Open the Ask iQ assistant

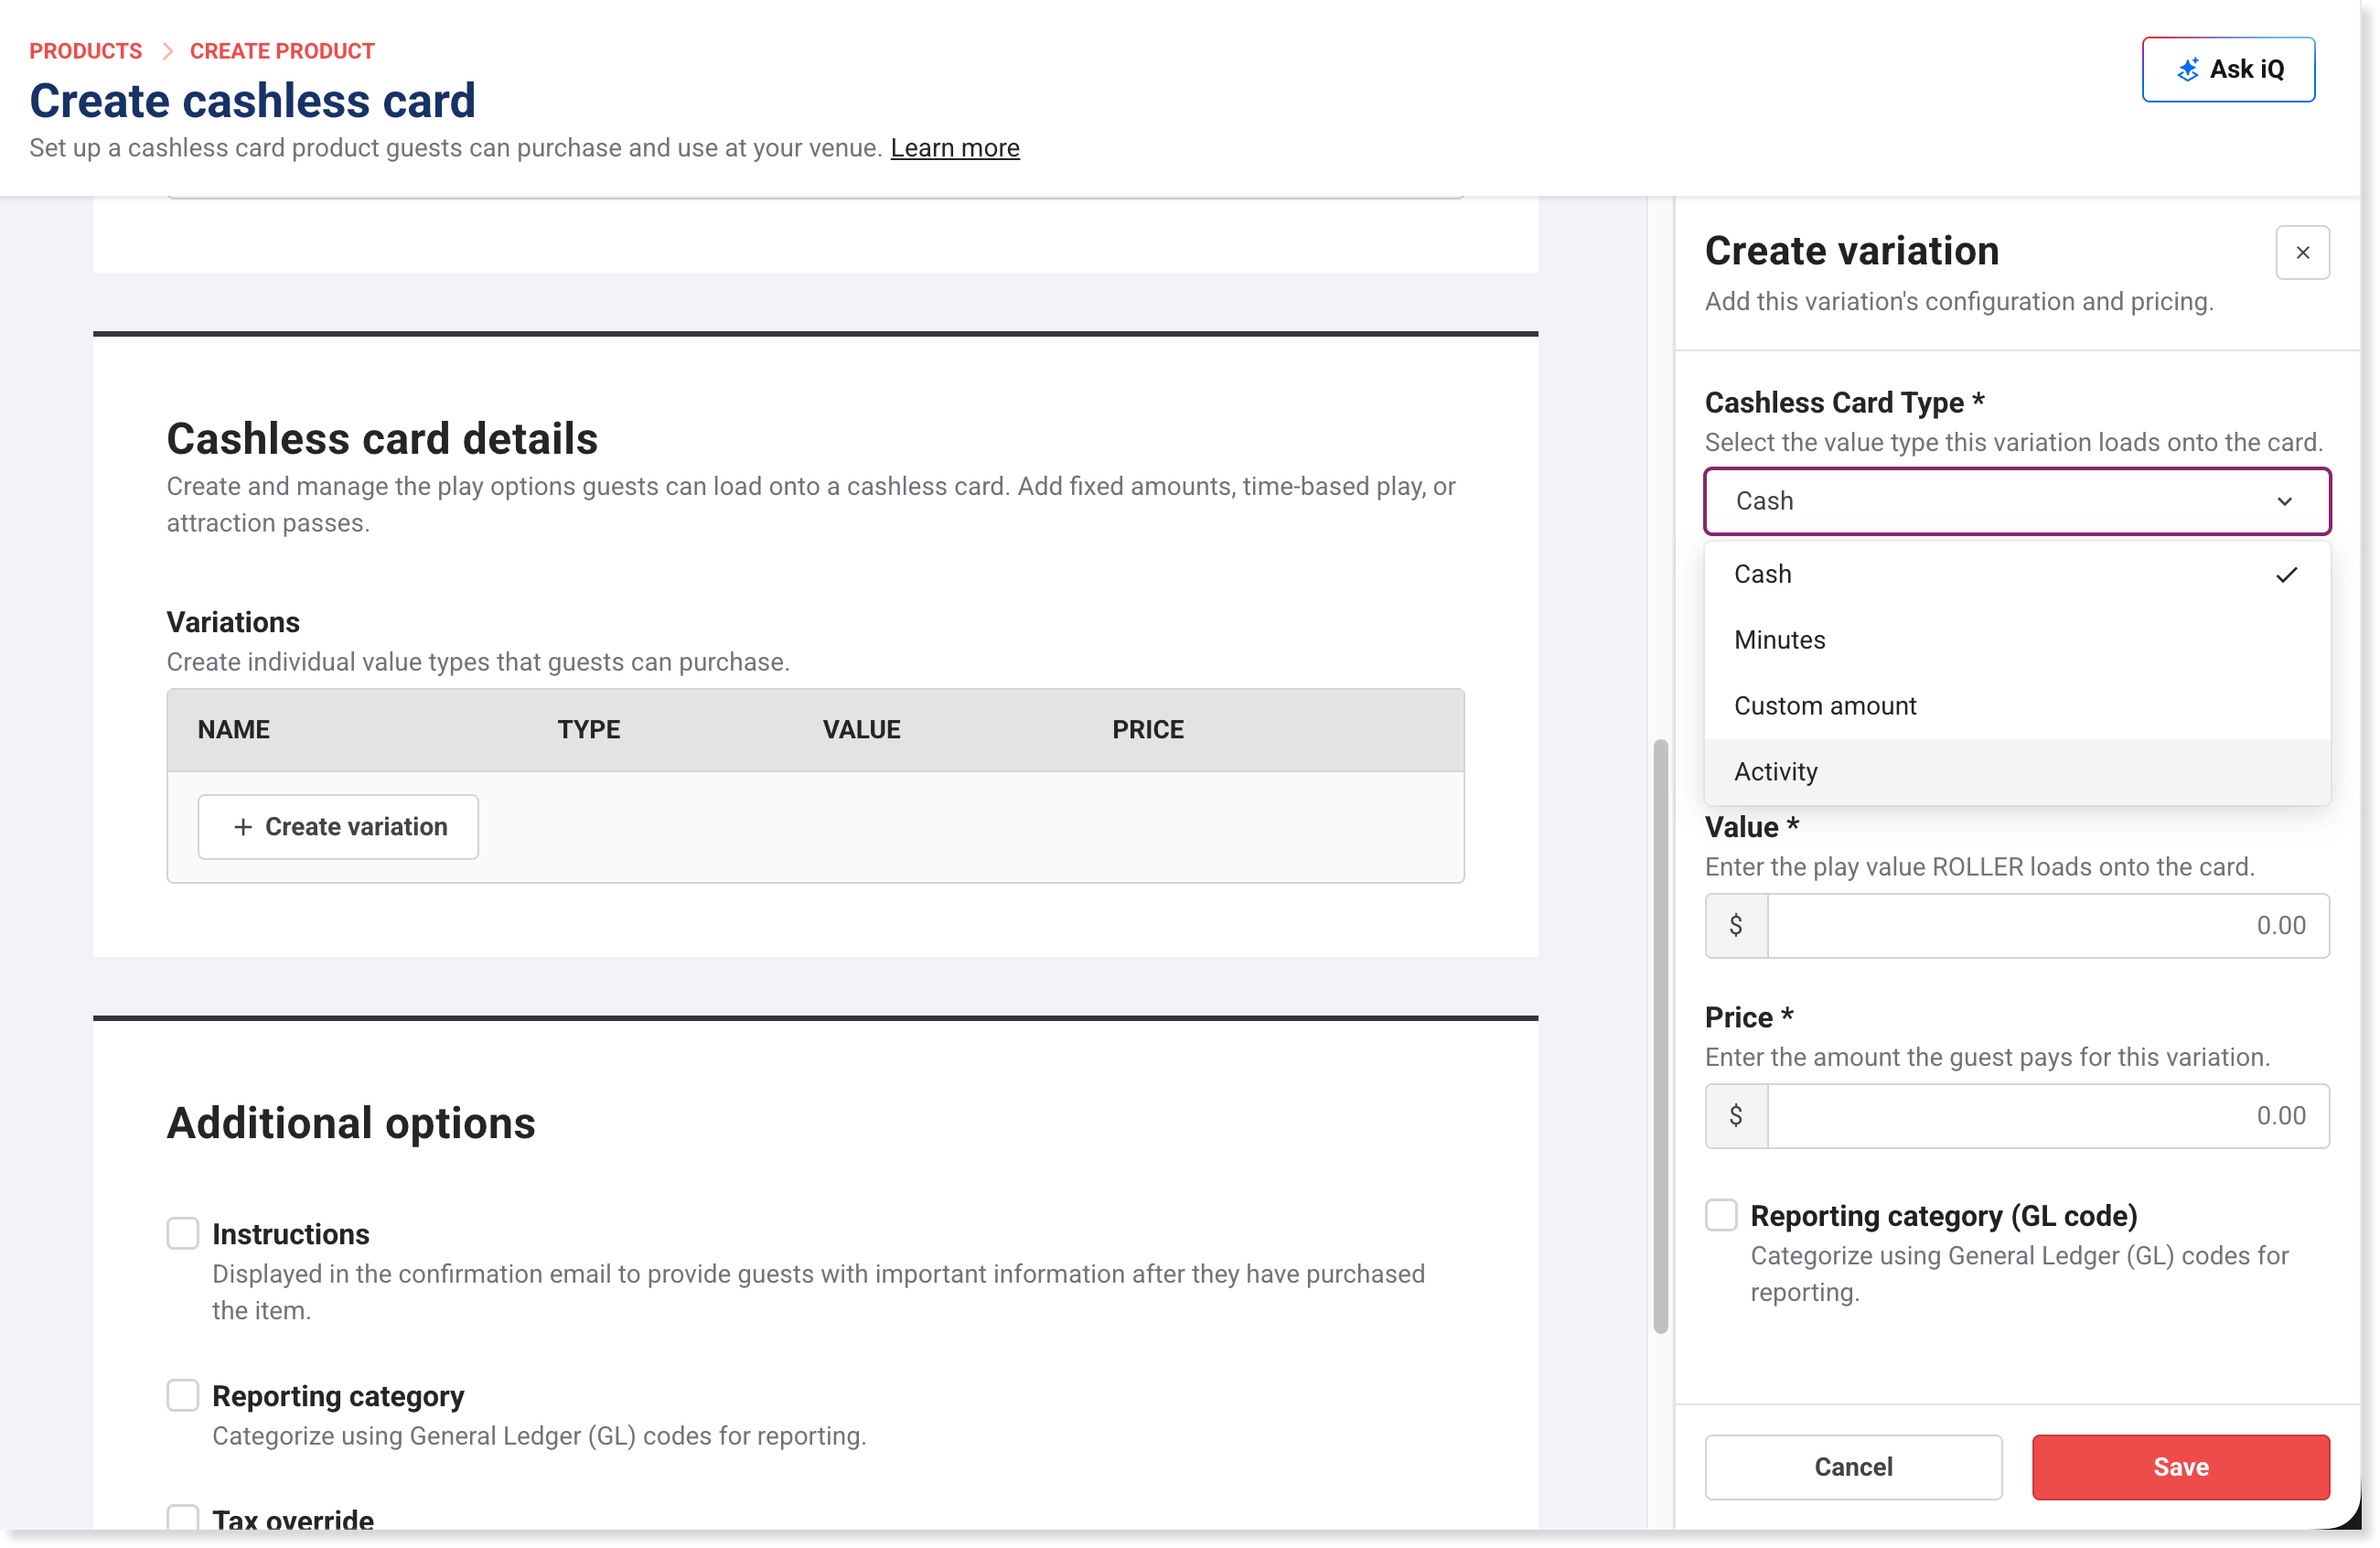coord(2228,69)
